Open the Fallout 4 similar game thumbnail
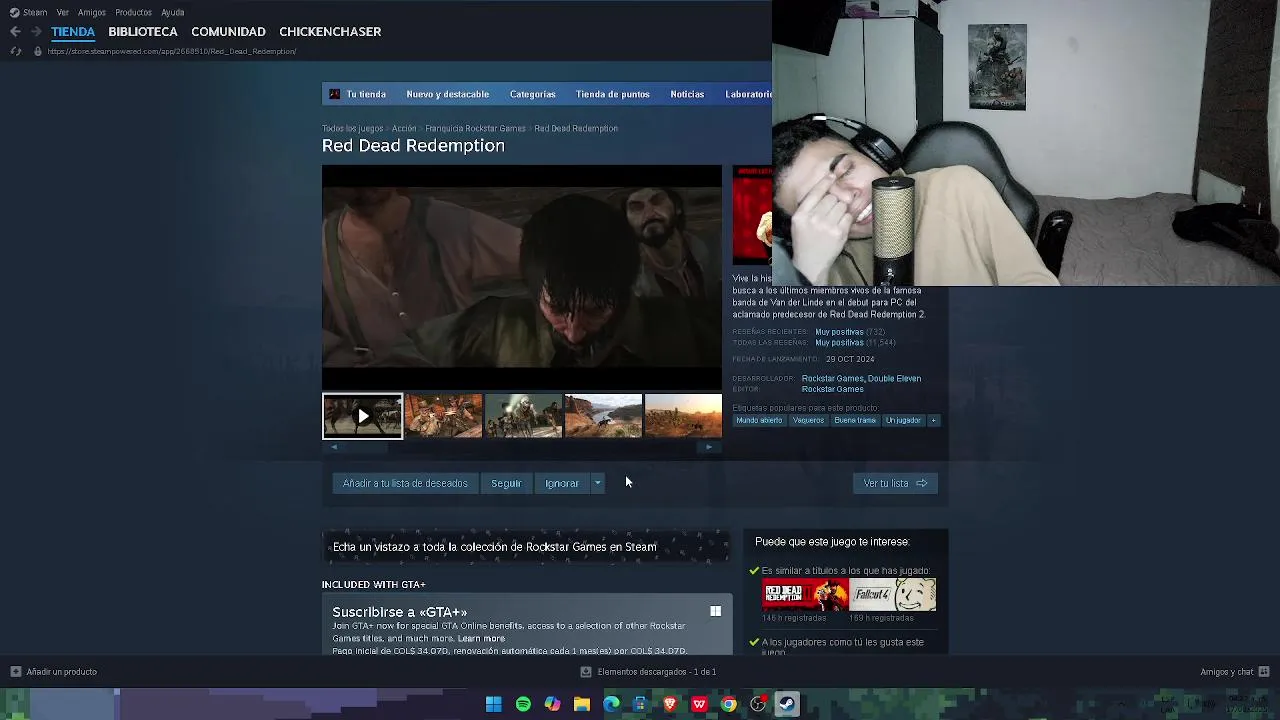 (x=893, y=595)
